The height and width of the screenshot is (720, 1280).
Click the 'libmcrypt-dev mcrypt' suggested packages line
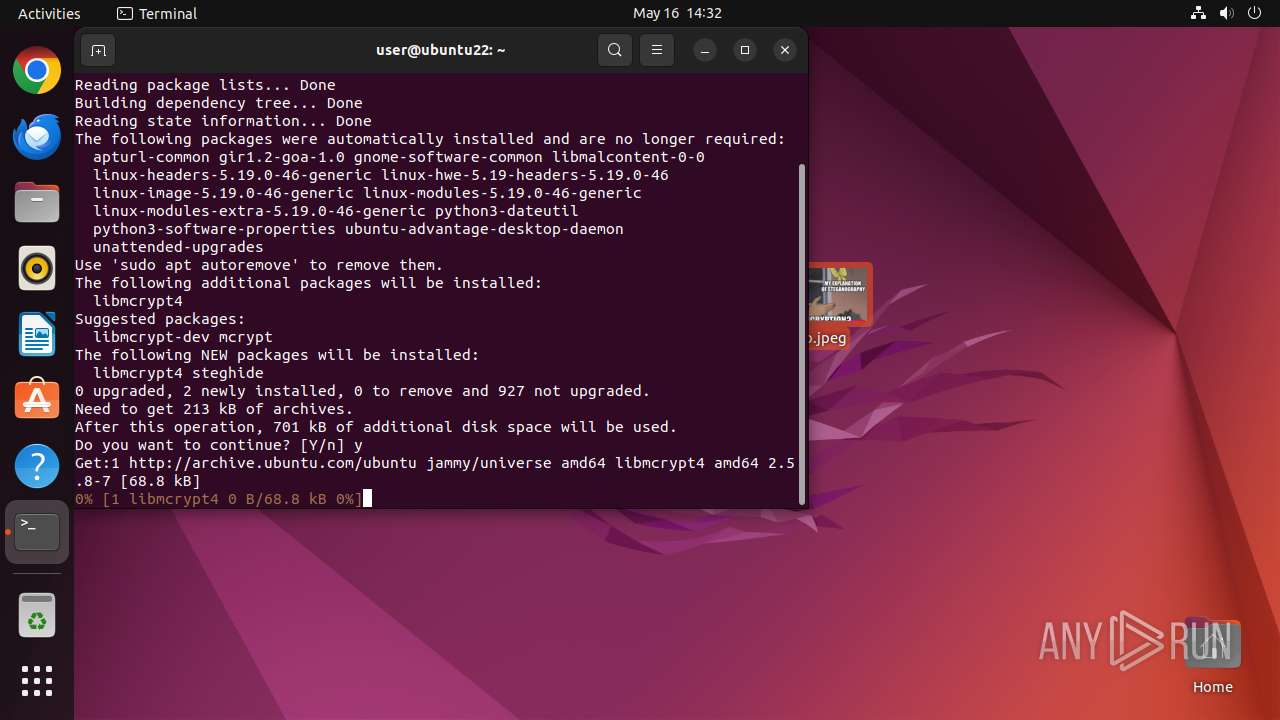click(183, 337)
